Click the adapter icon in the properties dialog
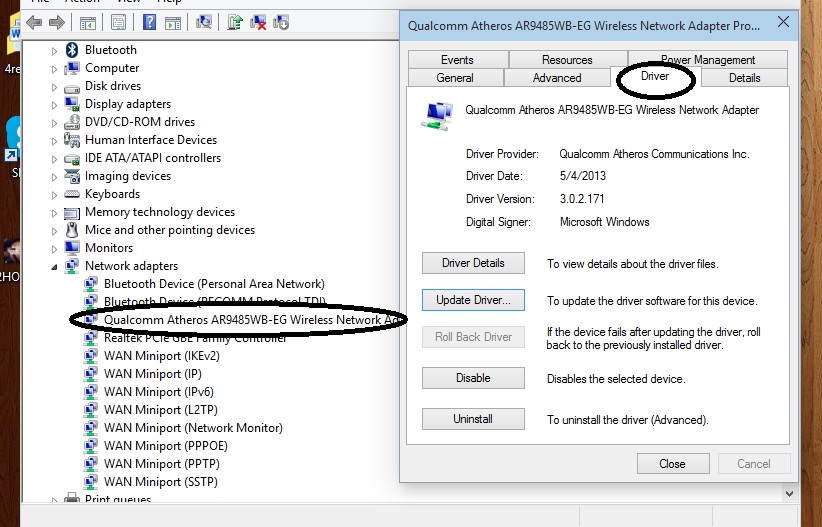Screen dimensions: 822x527 [x=437, y=116]
